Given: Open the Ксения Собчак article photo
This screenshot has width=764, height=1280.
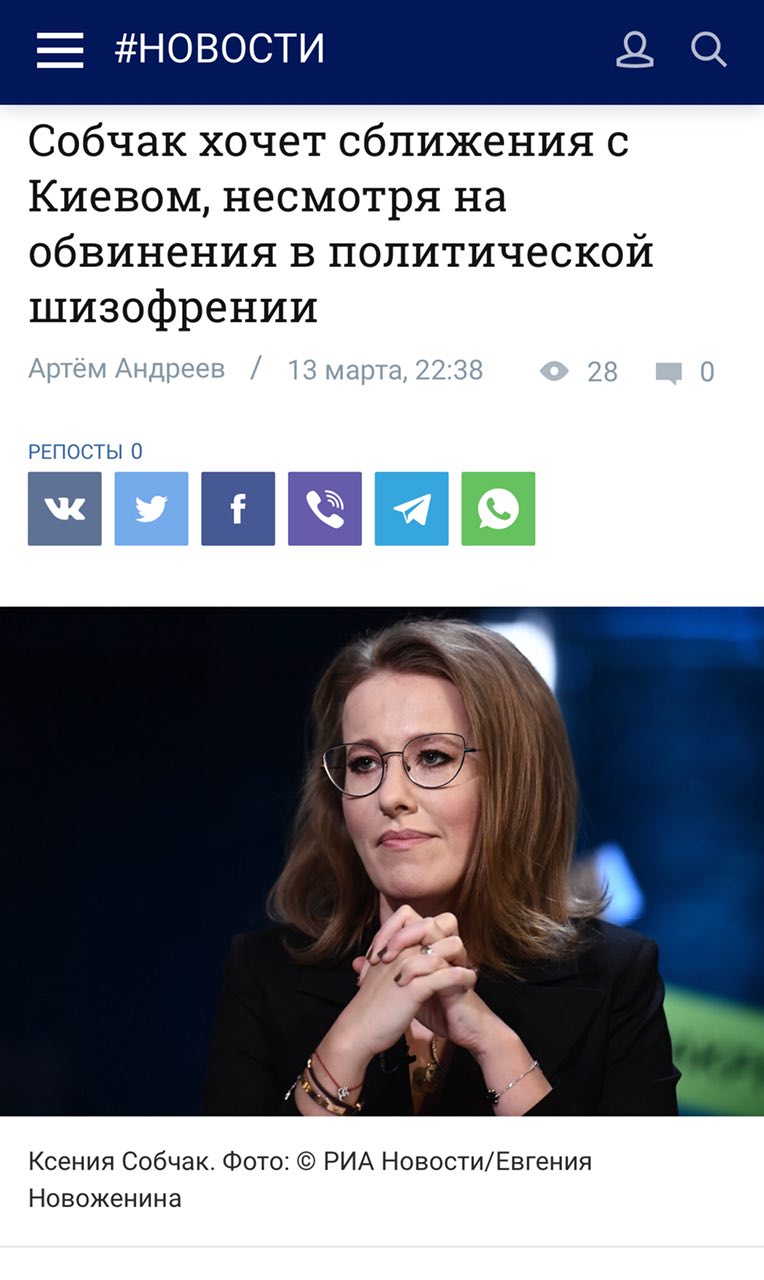Looking at the screenshot, I should tap(382, 861).
